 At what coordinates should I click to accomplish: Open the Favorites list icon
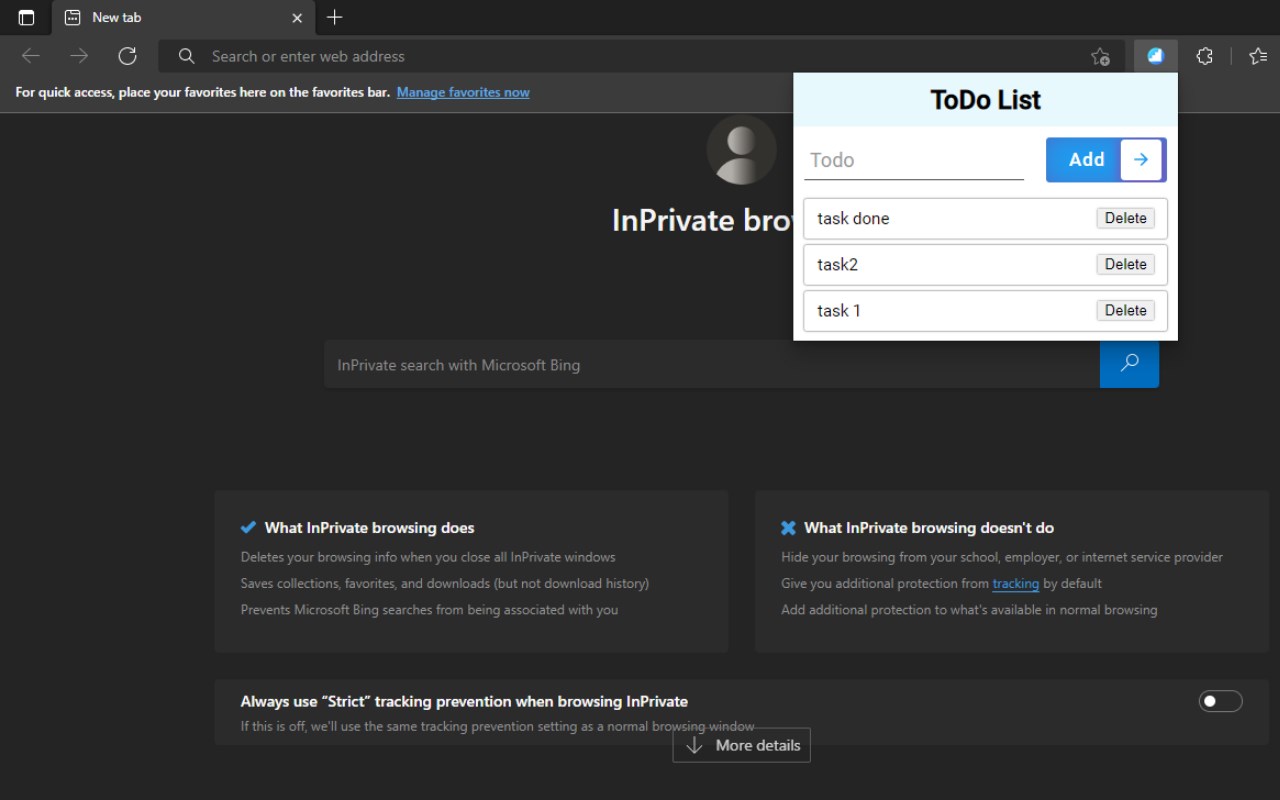pyautogui.click(x=1258, y=56)
